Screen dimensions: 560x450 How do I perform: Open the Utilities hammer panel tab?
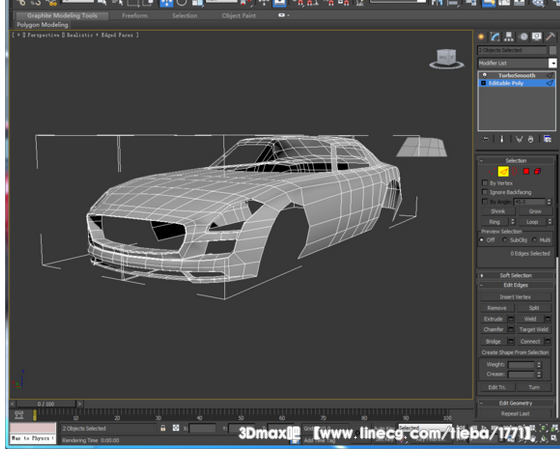(551, 37)
